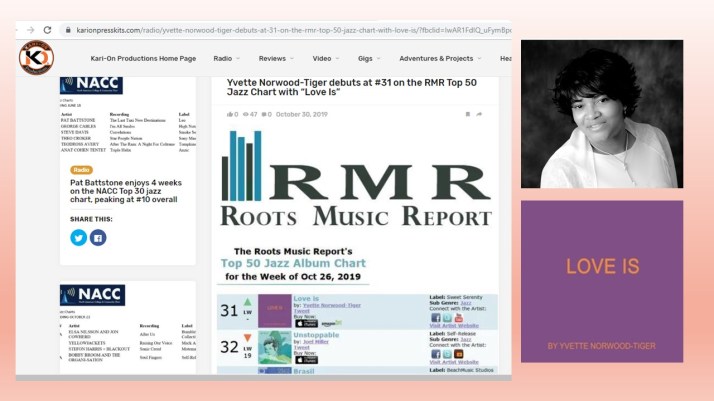Open the Twitter icon in the Unstoppable row
The image size is (714, 401).
[x=447, y=354]
